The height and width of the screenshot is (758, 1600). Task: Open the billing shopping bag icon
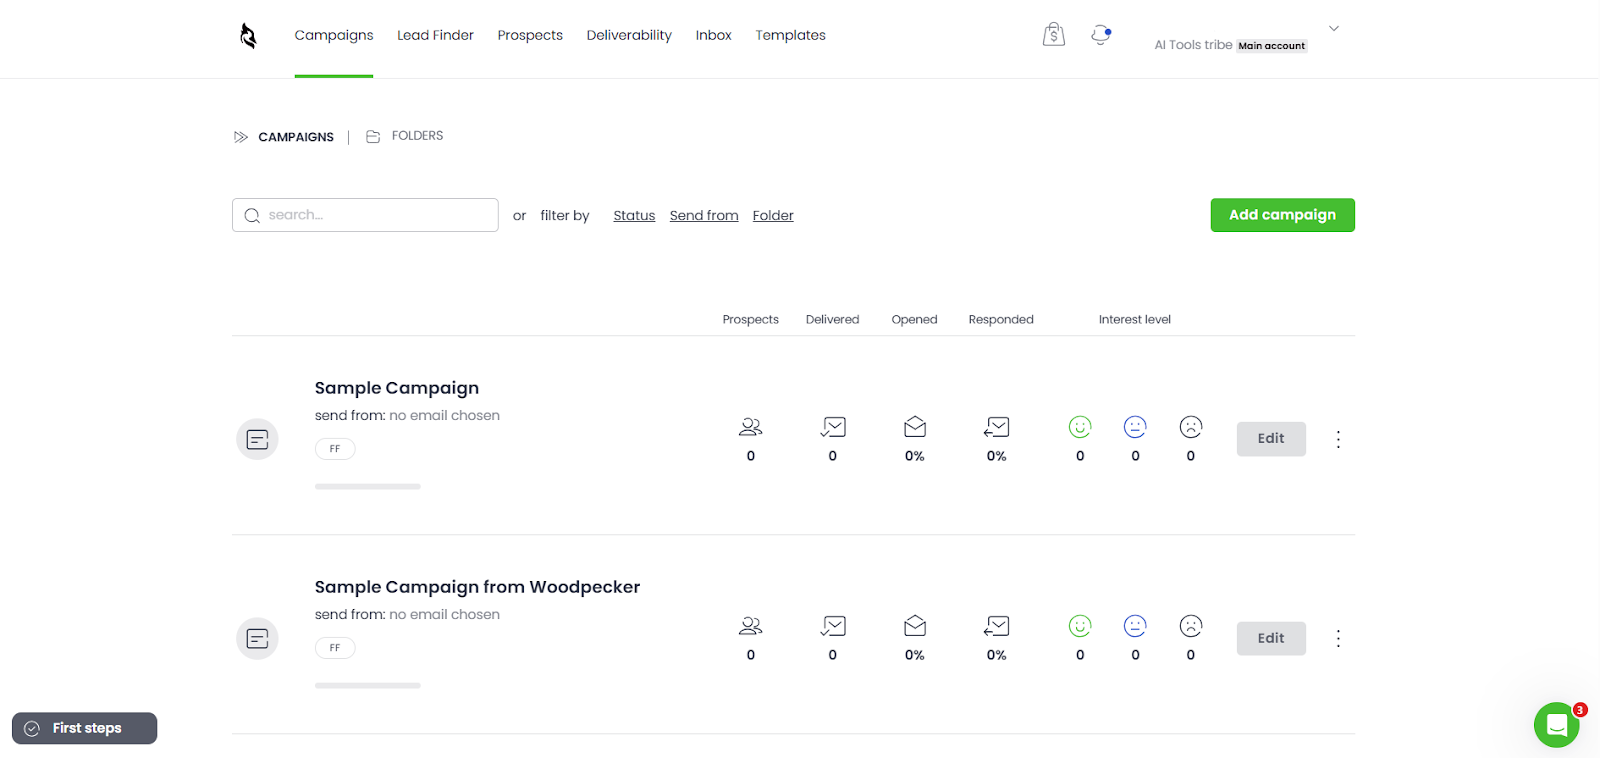tap(1053, 35)
